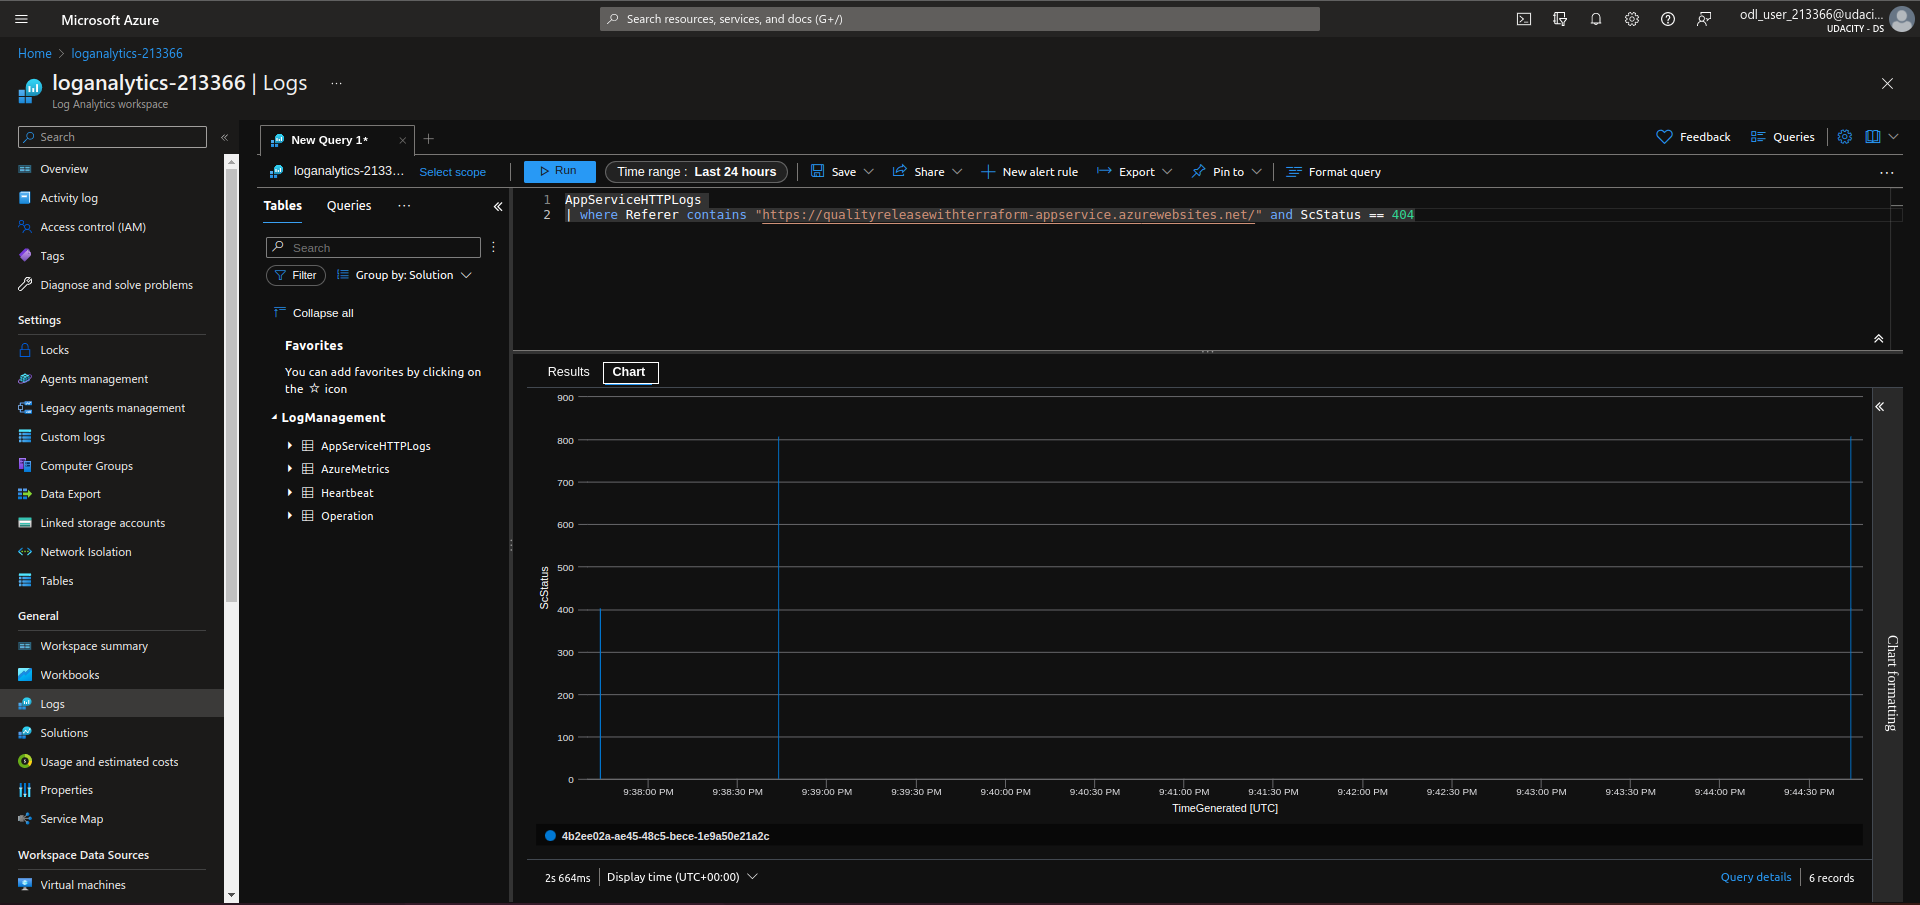
Task: Open the Export dropdown
Action: coord(1135,172)
